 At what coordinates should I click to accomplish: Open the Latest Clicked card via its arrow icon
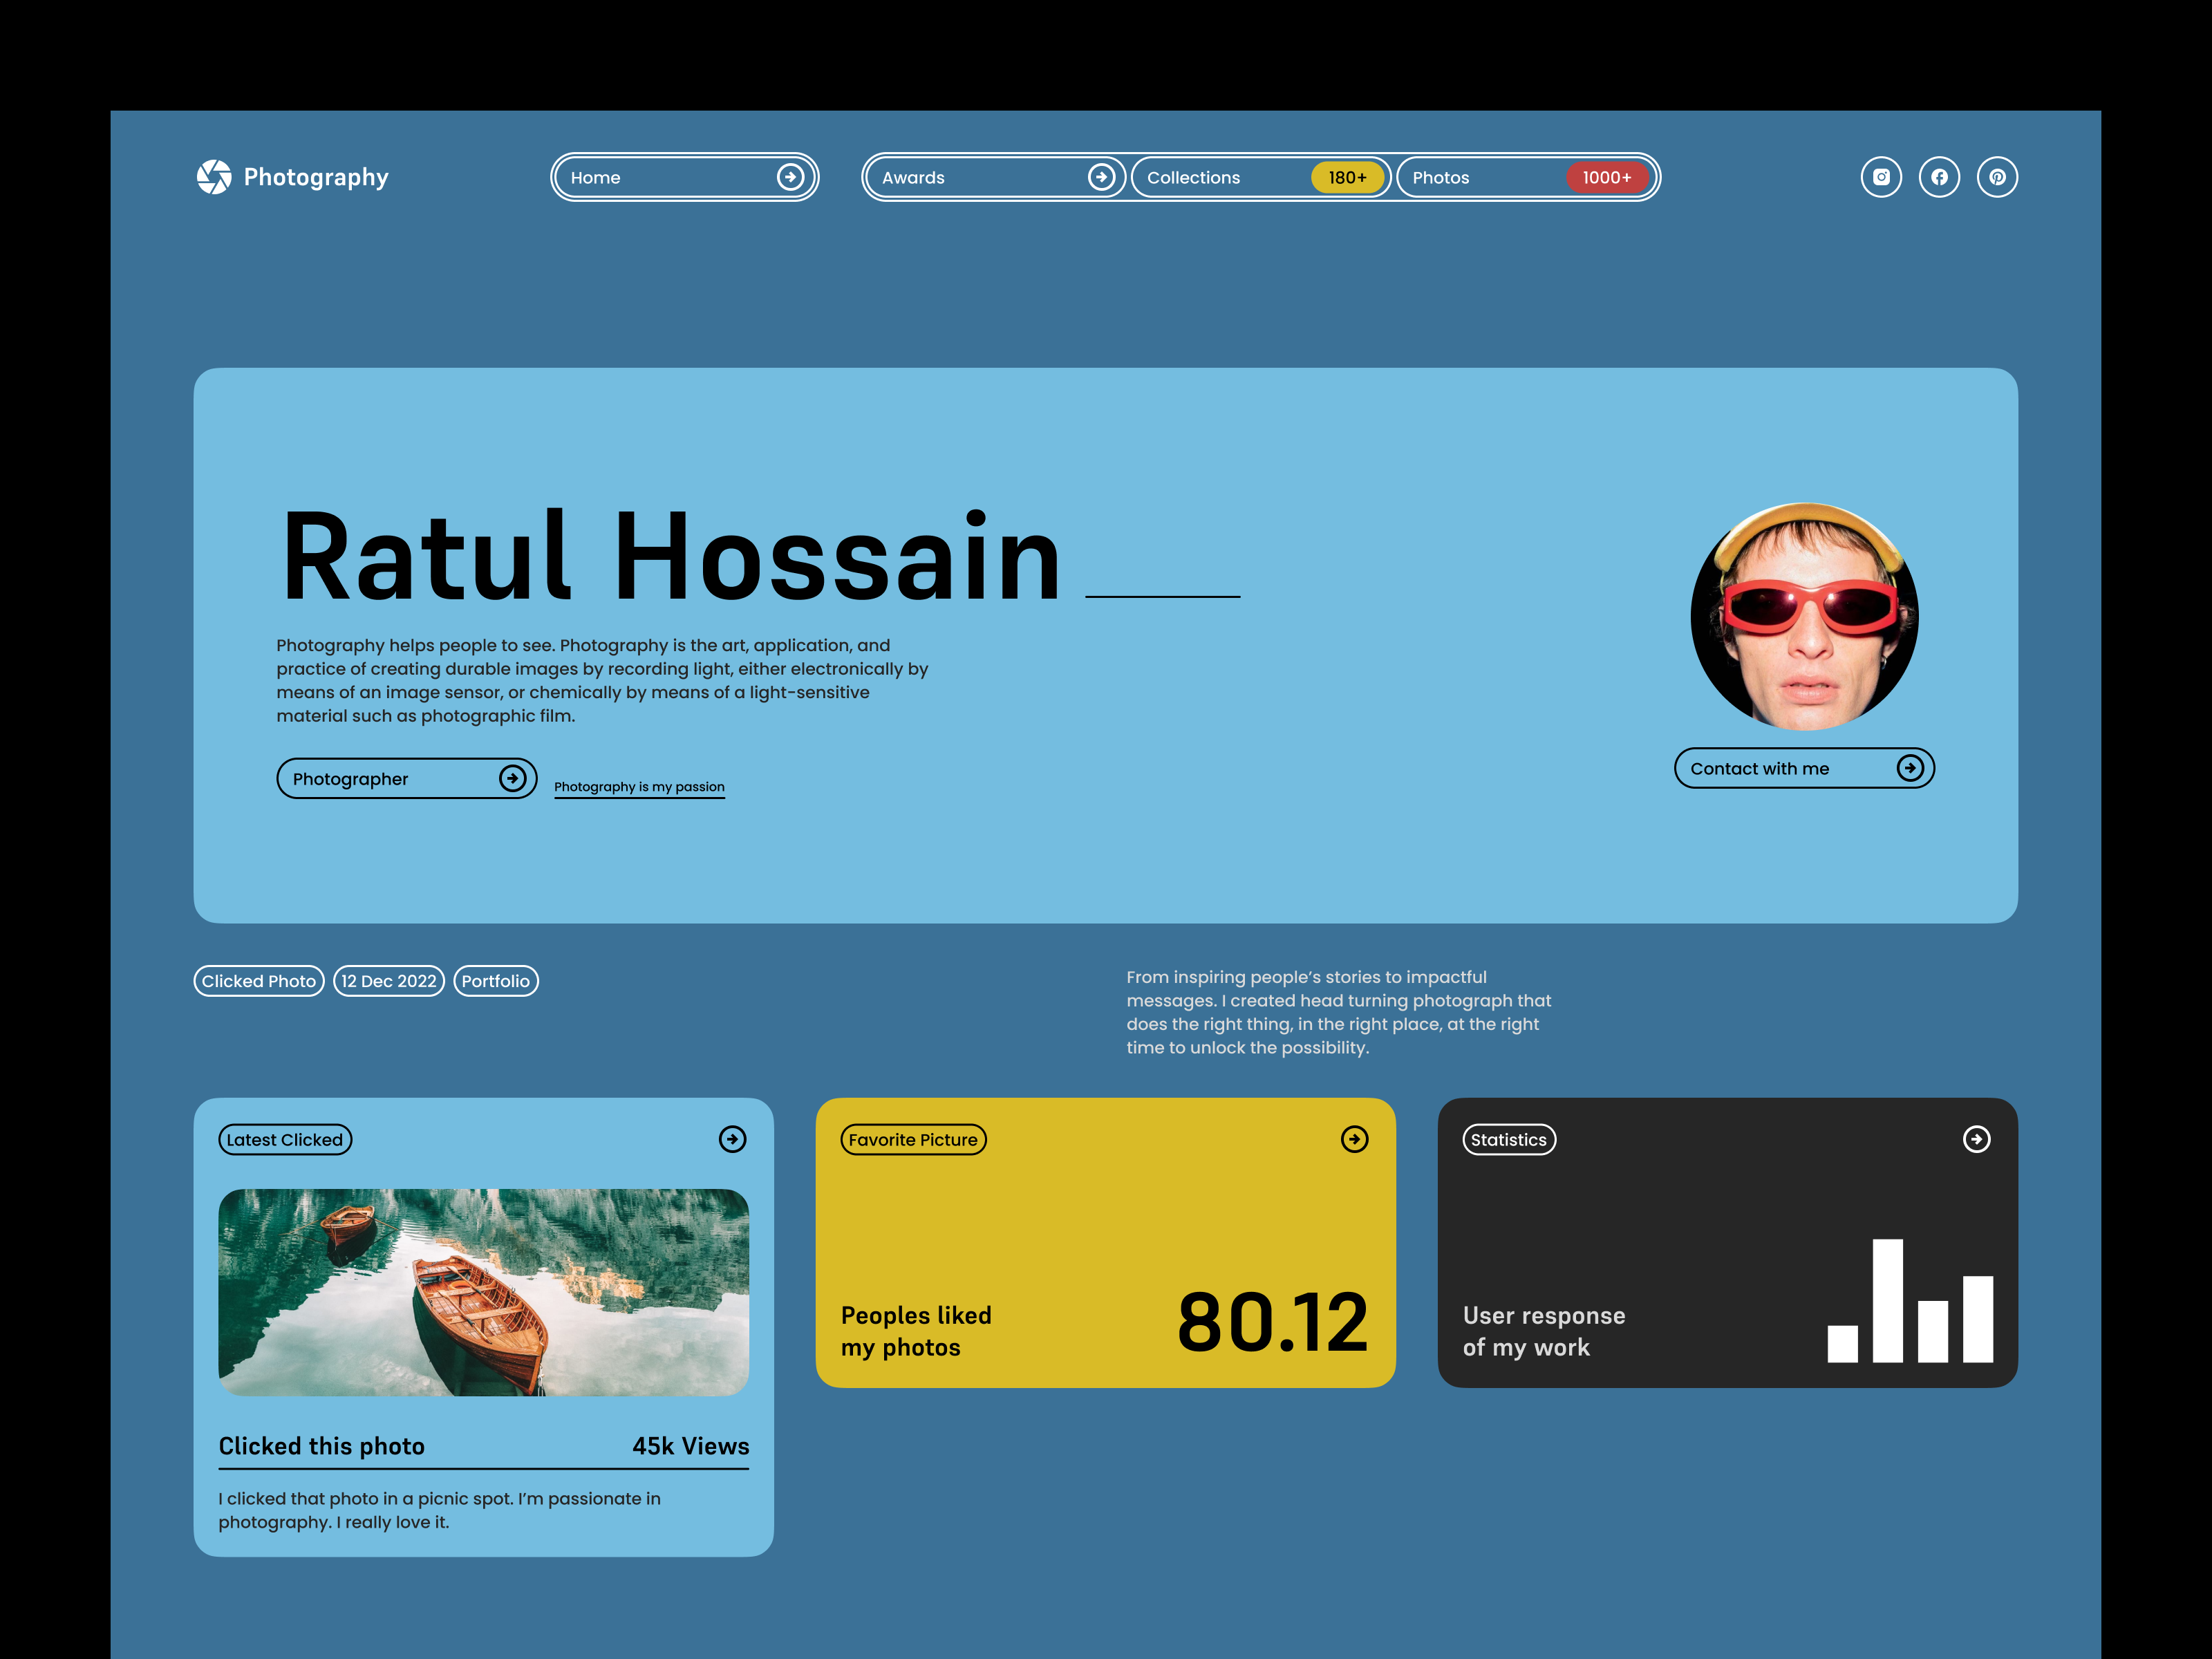tap(733, 1139)
